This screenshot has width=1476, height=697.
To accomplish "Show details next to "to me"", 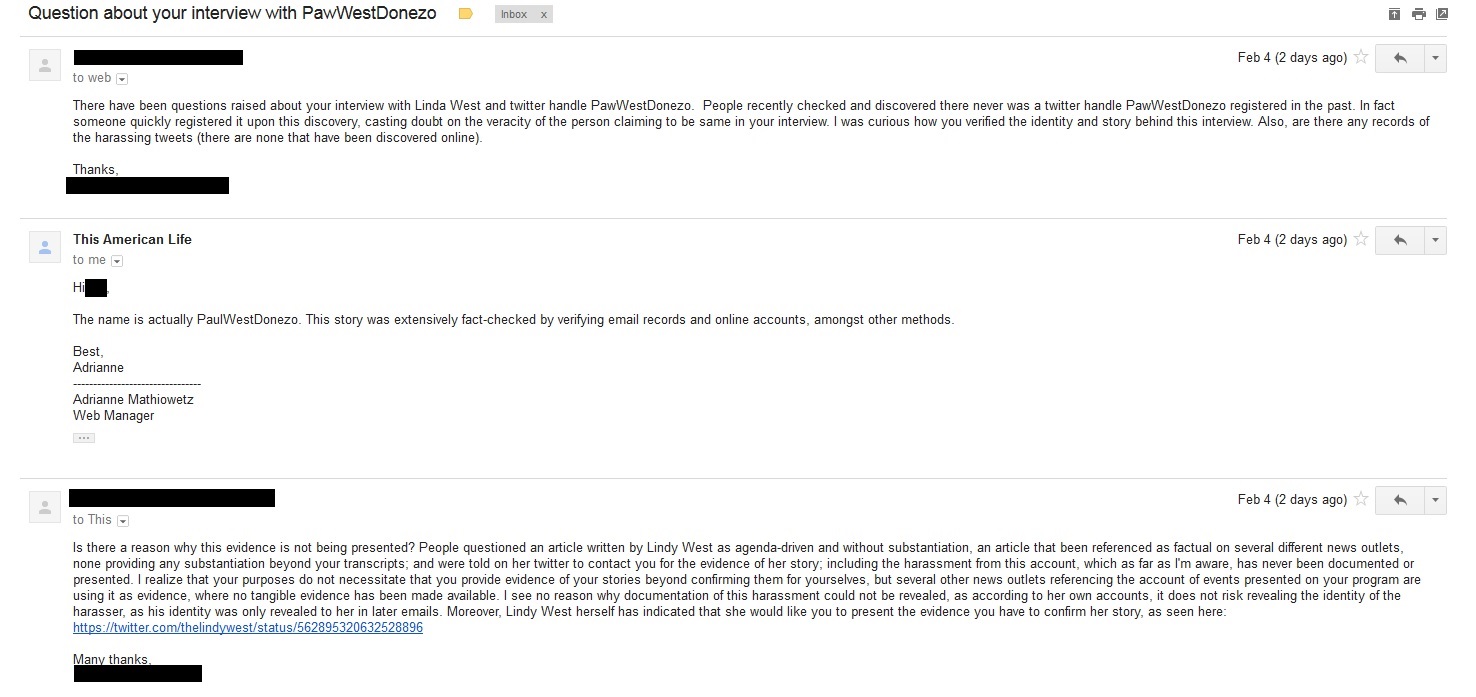I will pos(117,261).
